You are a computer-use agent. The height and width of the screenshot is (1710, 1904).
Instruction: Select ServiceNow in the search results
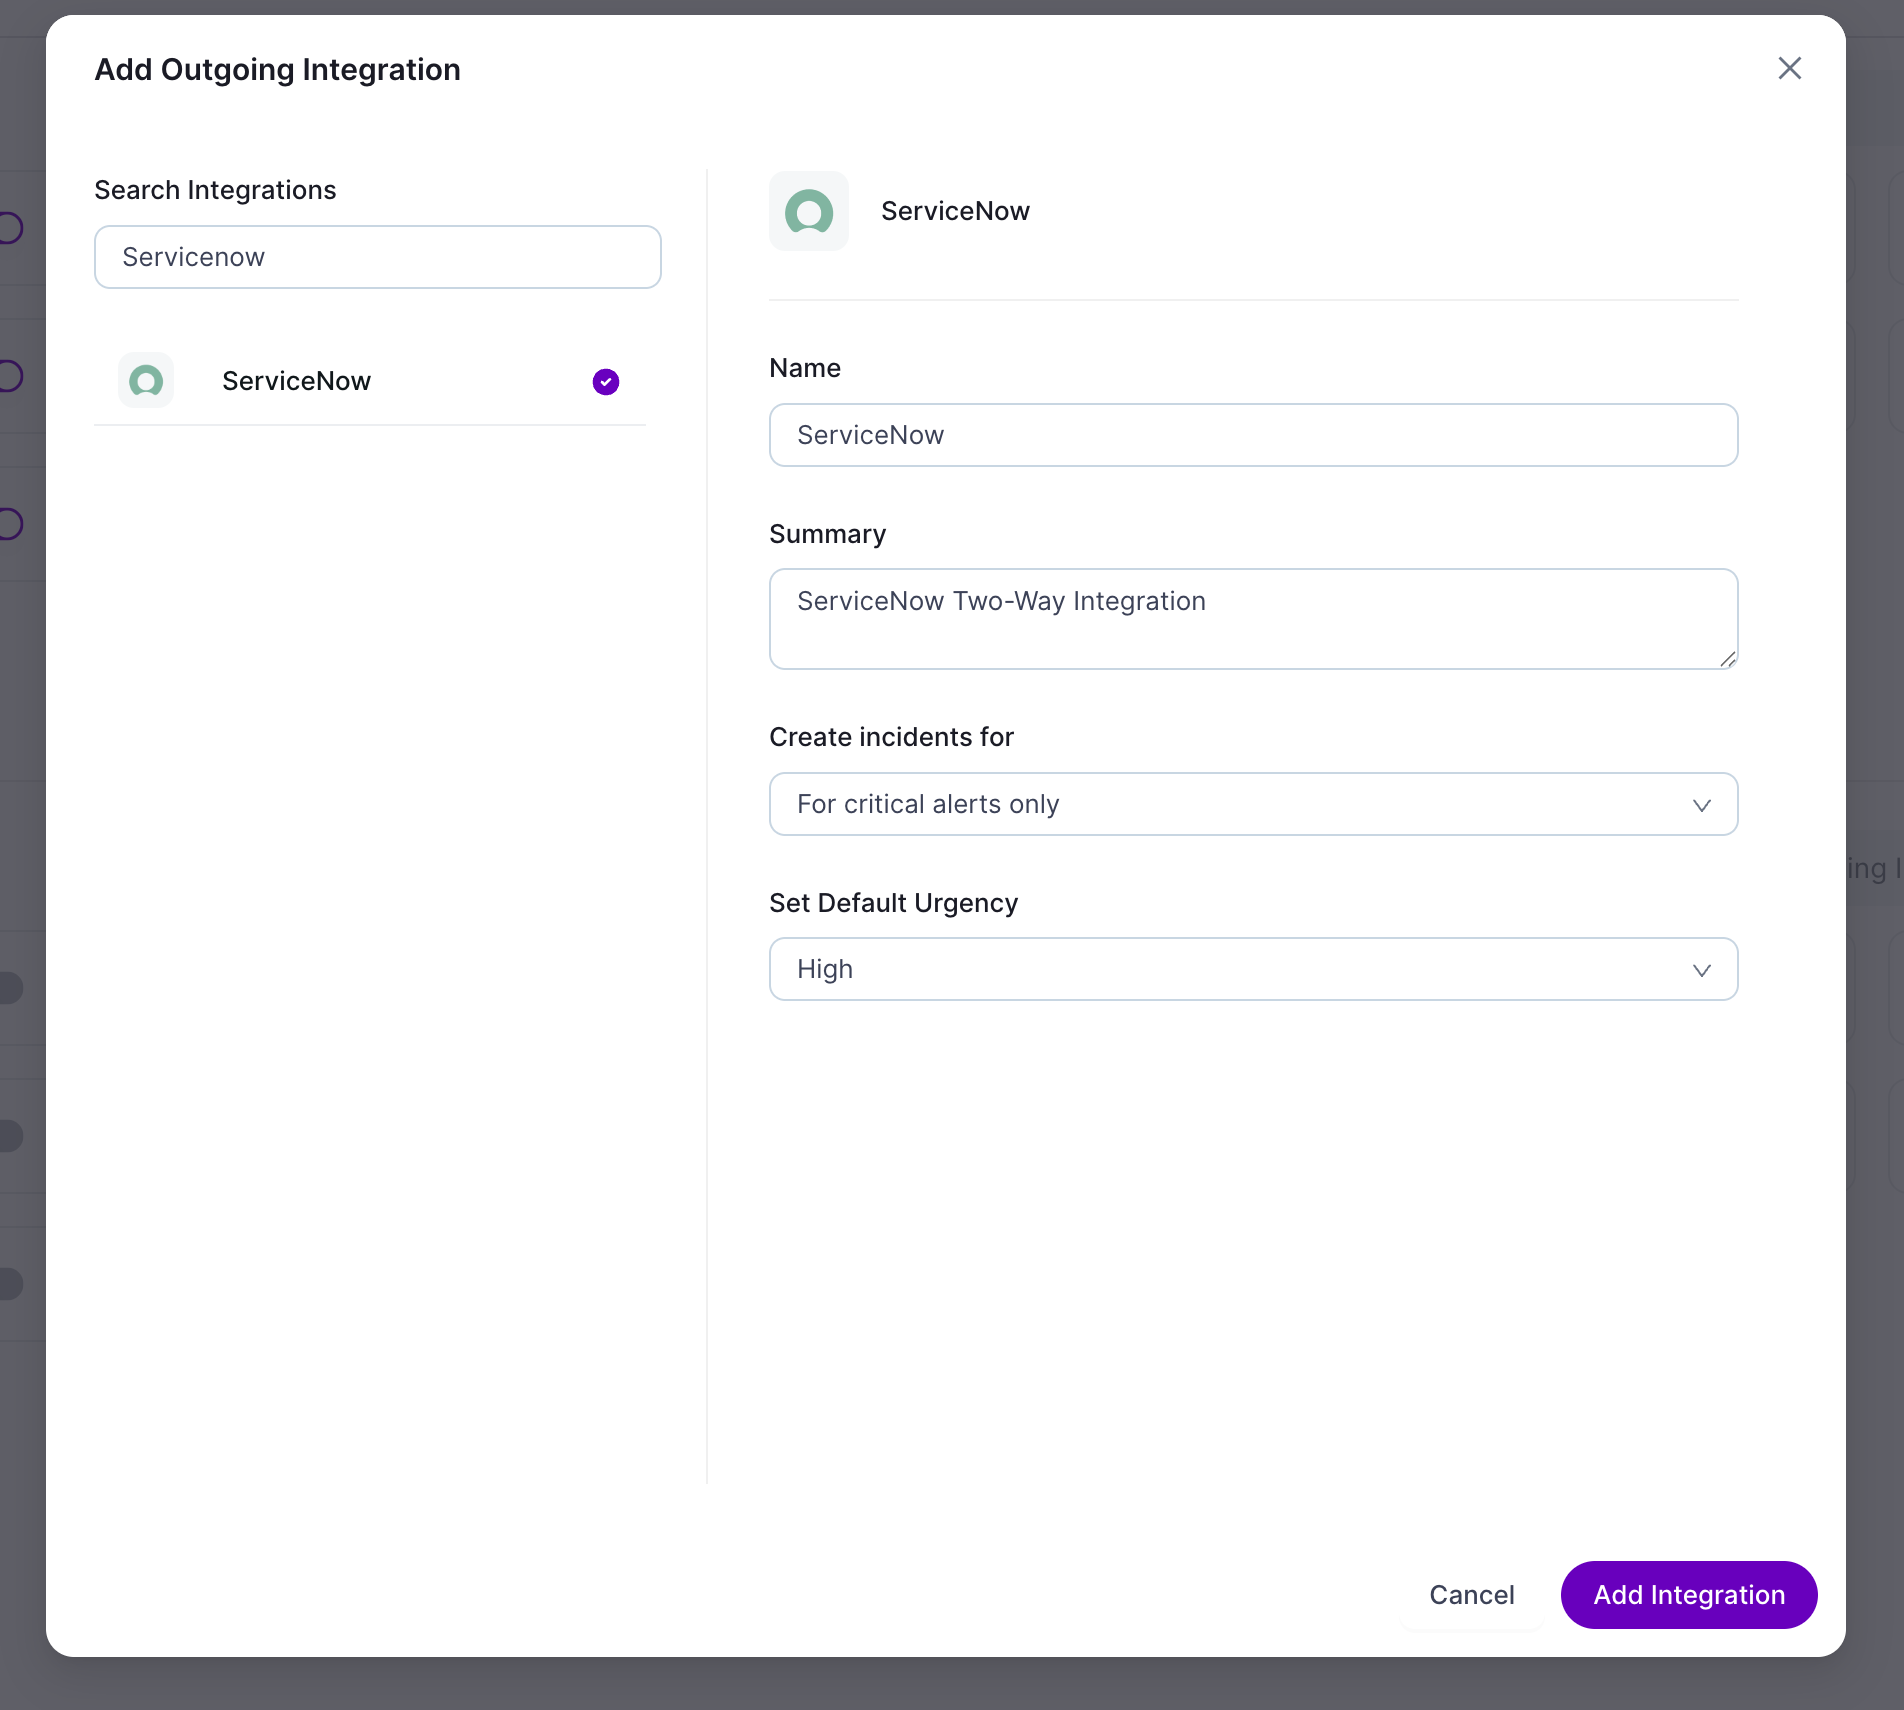pos(370,381)
